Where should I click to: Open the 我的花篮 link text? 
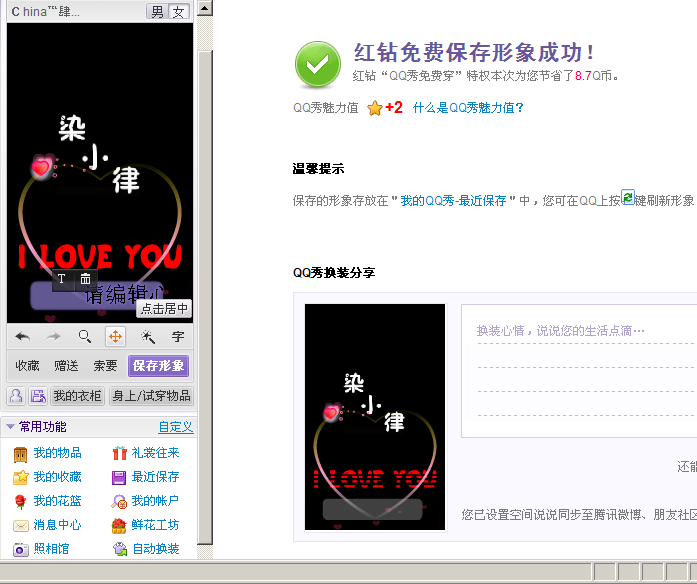57,501
